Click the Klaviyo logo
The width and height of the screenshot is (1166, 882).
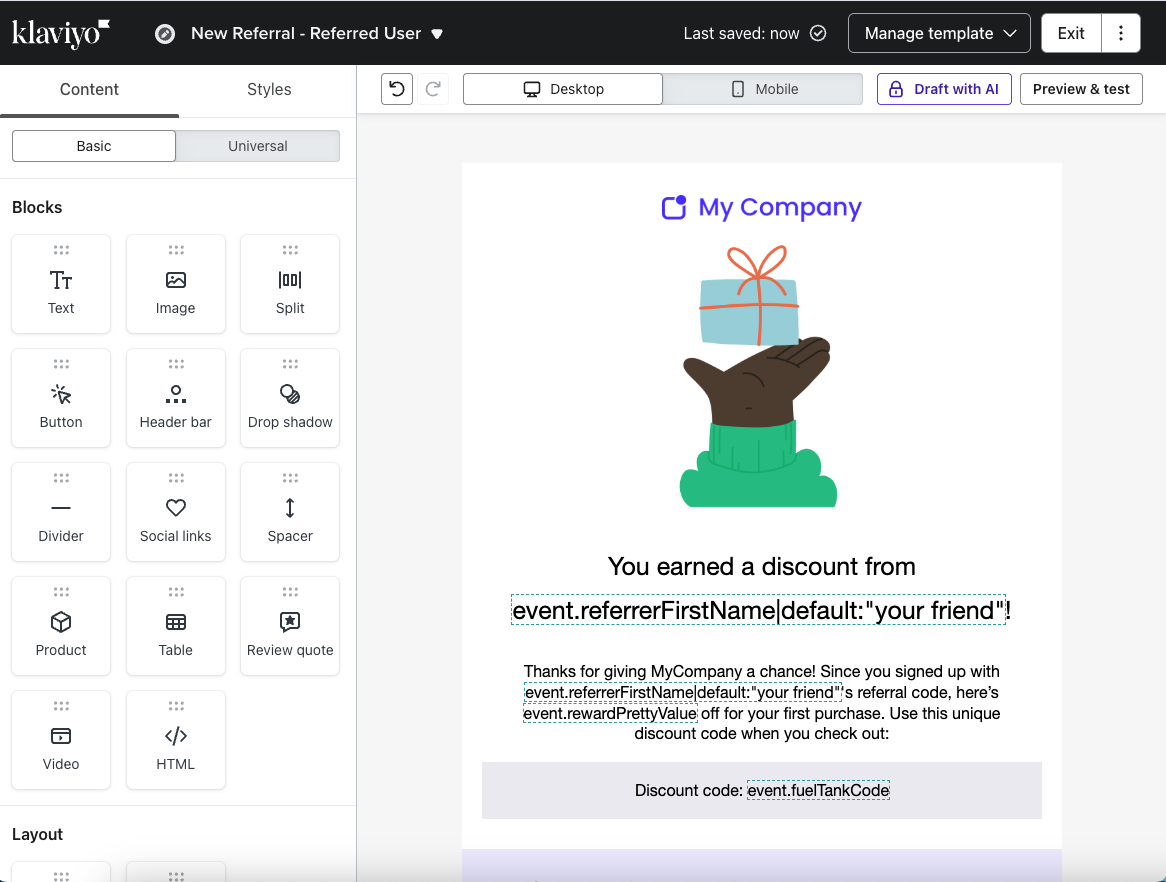coord(61,33)
